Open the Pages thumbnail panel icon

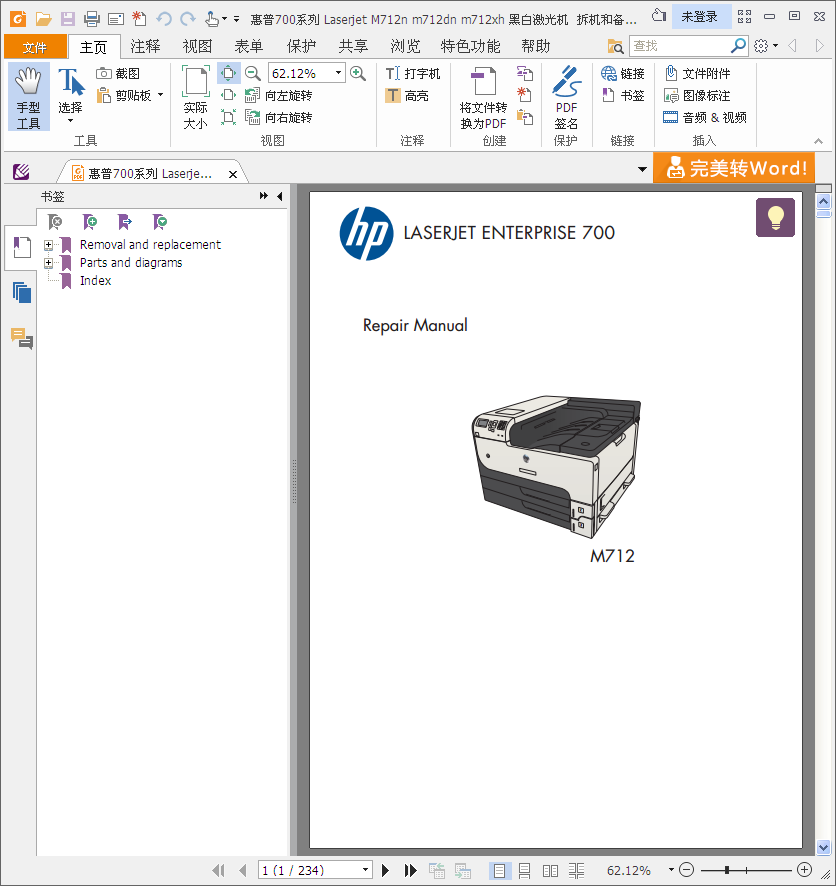[21, 293]
